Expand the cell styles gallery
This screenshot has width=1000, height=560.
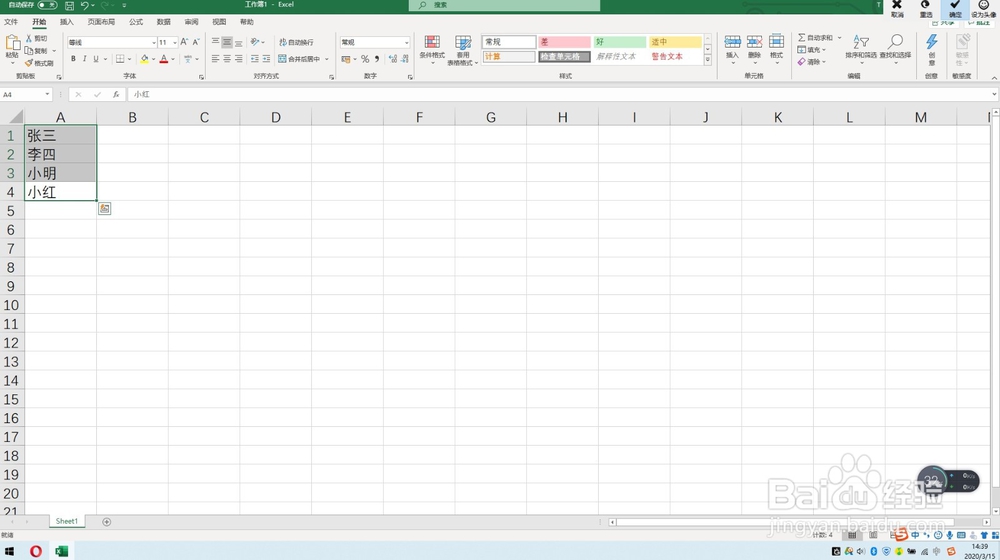(x=707, y=60)
